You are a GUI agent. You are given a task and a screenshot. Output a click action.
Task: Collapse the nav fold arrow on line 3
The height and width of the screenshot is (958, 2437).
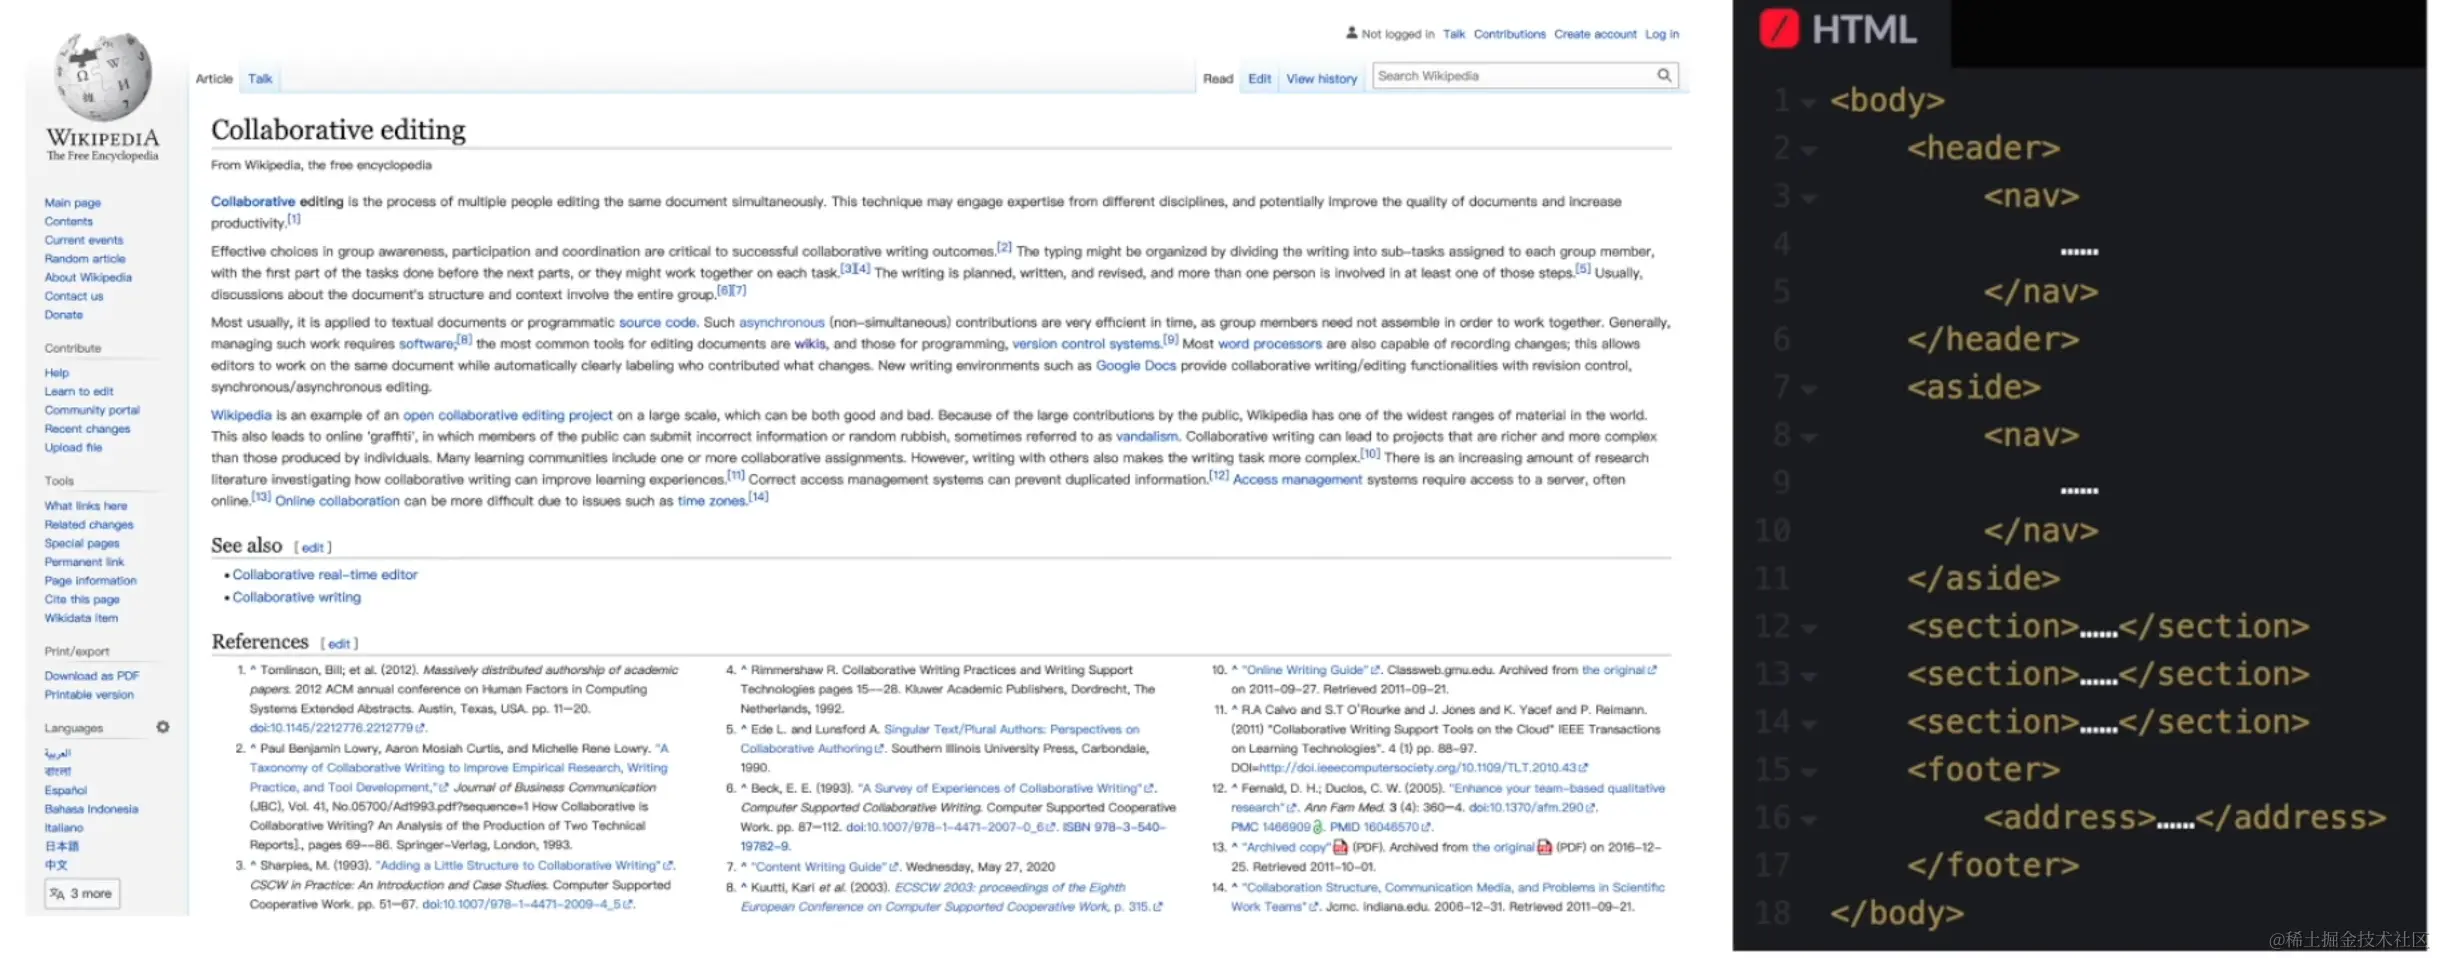point(1808,198)
